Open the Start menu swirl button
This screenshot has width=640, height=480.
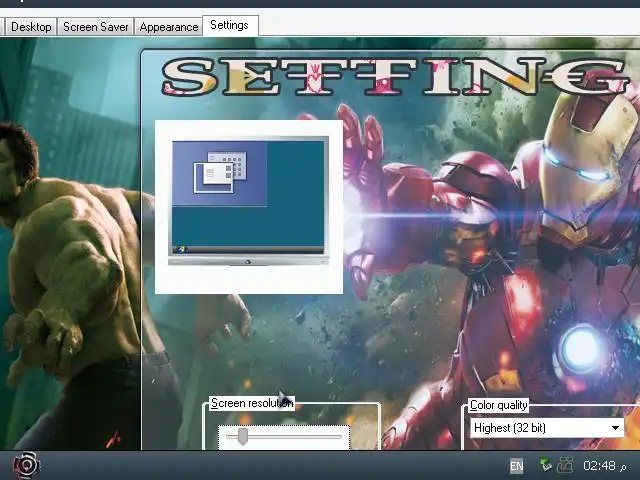tap(27, 465)
